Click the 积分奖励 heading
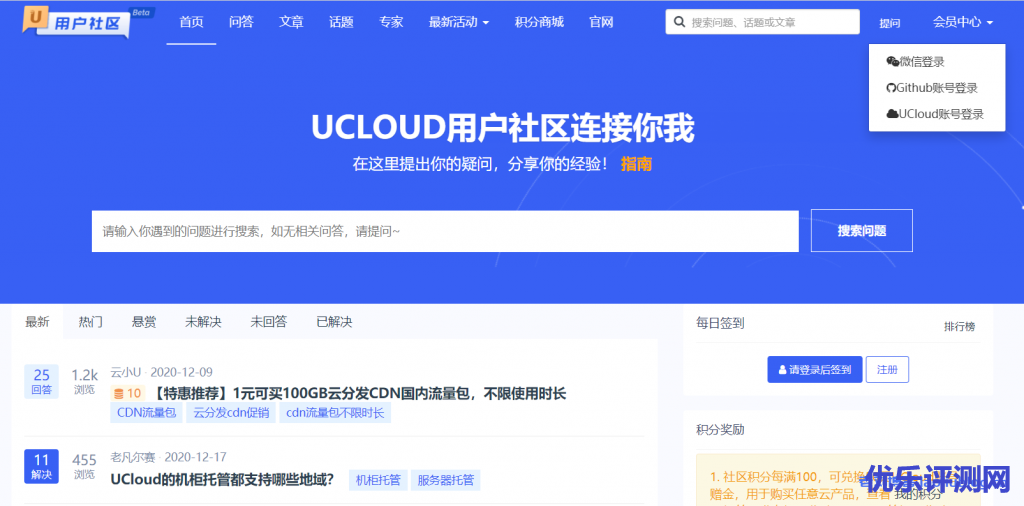 click(x=720, y=430)
